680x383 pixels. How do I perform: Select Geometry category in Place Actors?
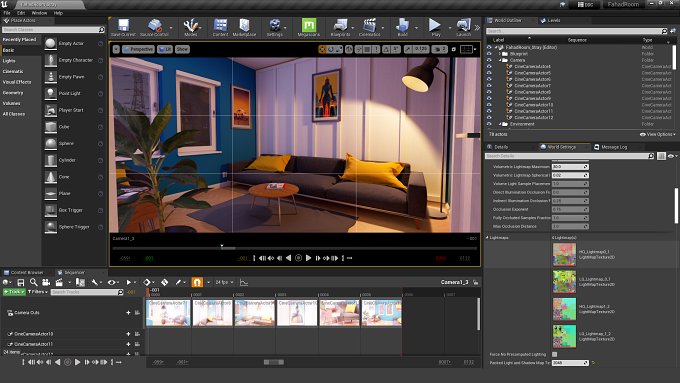(13, 93)
